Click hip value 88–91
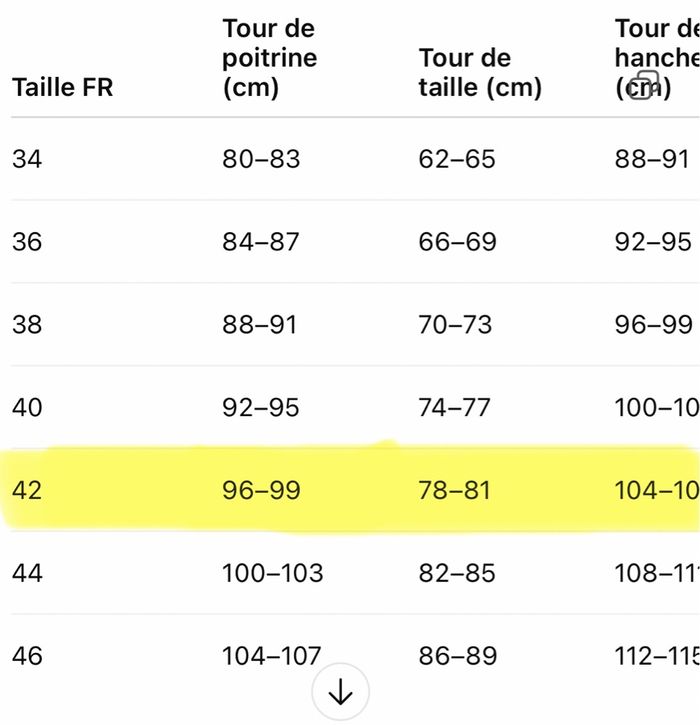The width and height of the screenshot is (700, 725). (652, 159)
